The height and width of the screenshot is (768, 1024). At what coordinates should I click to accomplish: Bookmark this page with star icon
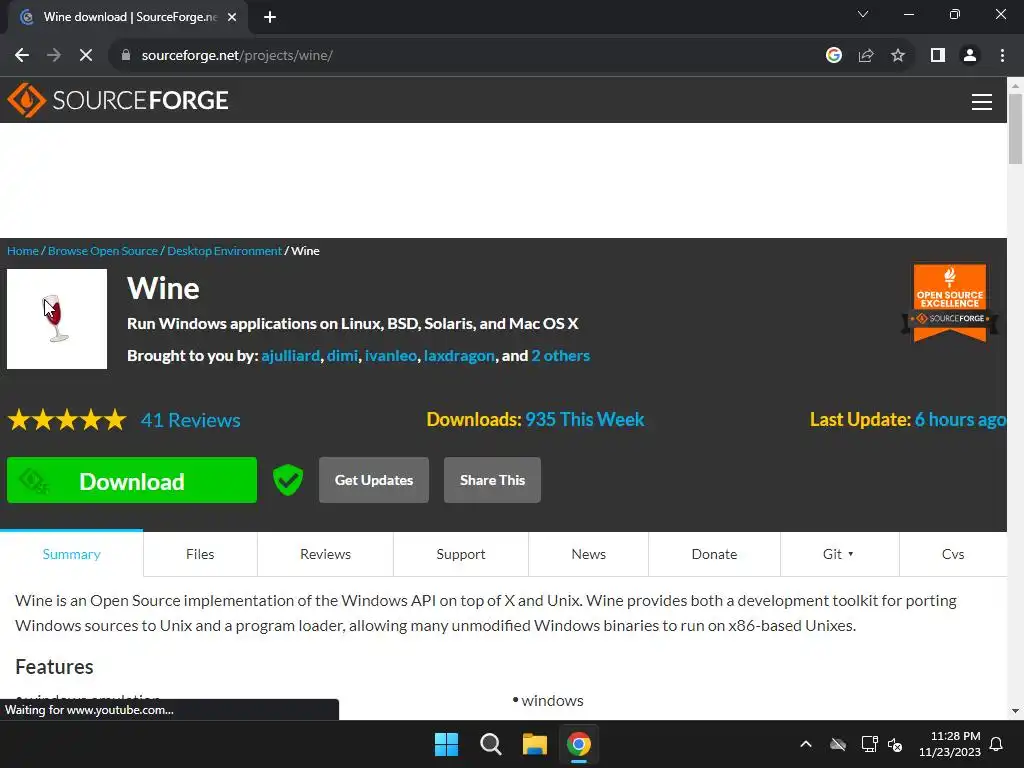click(898, 56)
